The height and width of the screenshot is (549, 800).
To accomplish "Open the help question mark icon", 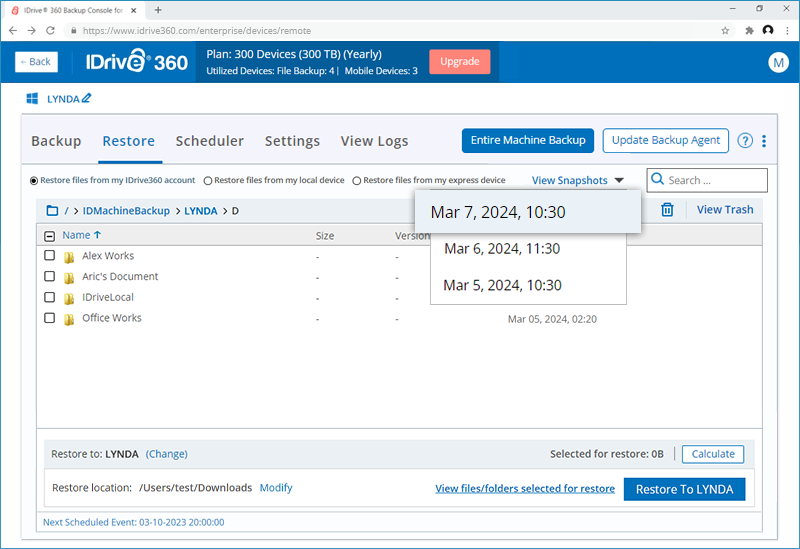I will 745,141.
